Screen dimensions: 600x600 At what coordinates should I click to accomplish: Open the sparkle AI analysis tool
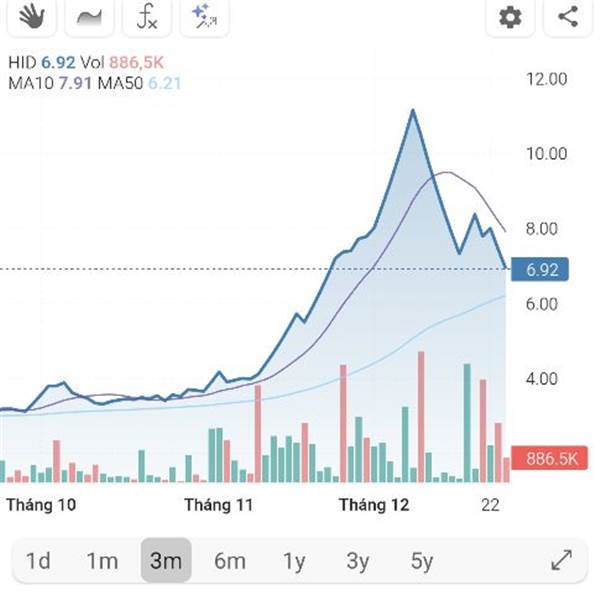click(x=204, y=16)
